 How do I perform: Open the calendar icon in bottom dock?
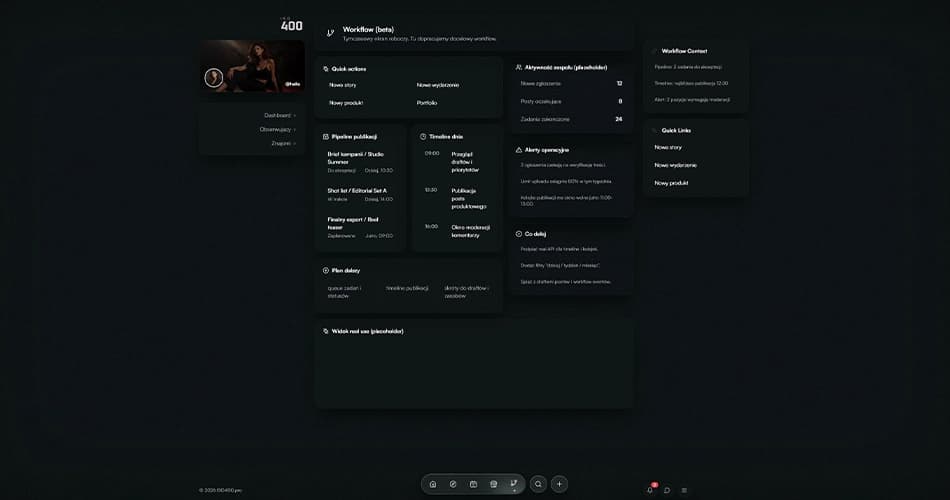[473, 484]
